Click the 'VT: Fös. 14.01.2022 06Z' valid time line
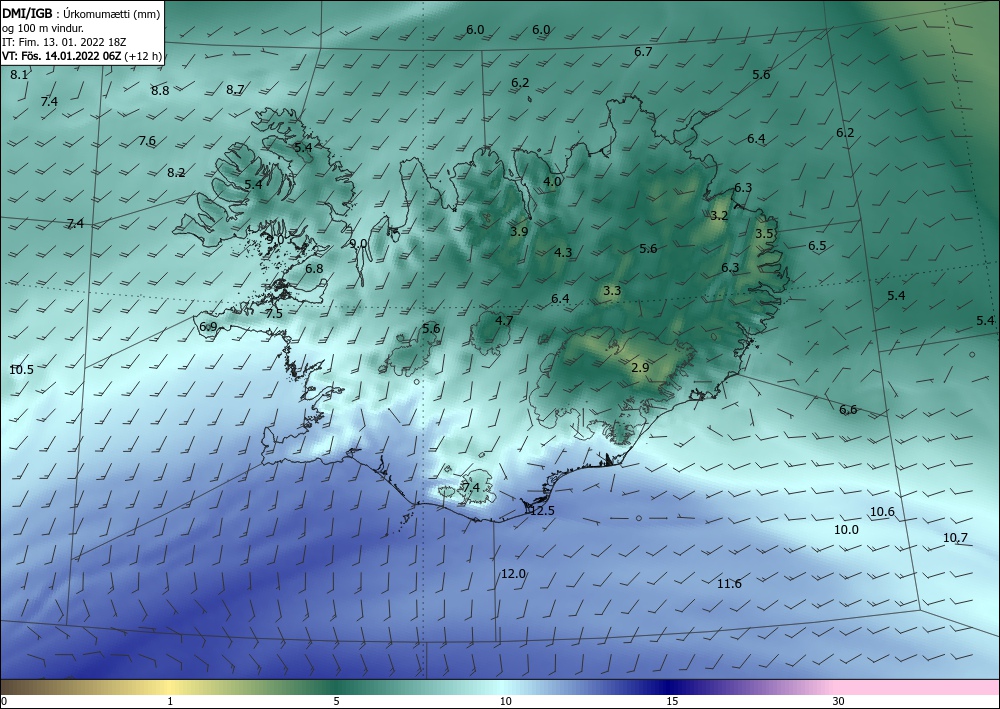 pyautogui.click(x=62, y=56)
